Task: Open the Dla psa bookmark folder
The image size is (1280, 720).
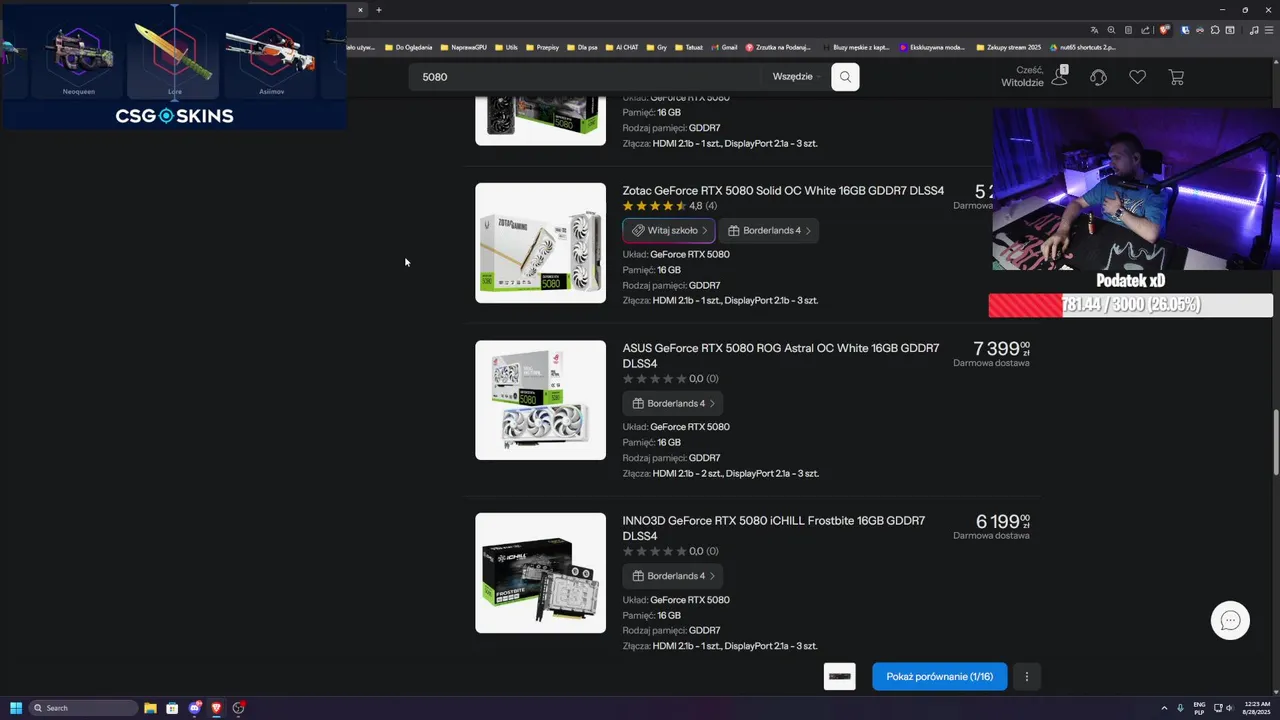Action: tap(582, 47)
